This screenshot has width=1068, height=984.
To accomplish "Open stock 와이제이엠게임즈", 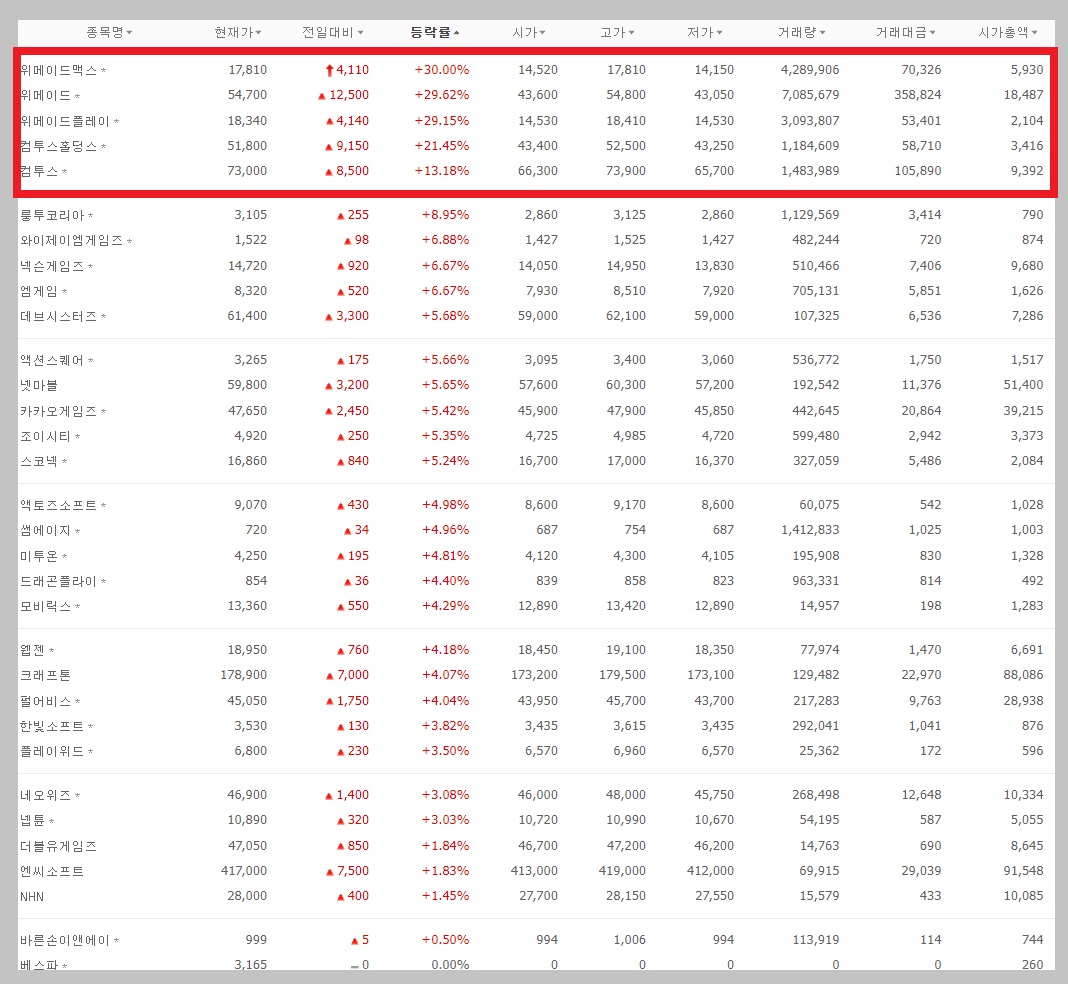I will (x=72, y=240).
